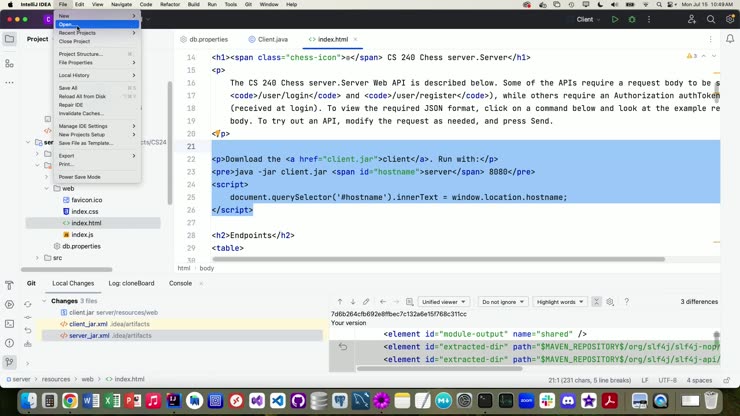Expand the Recent Projects submenu
Image resolution: width=740 pixels, height=416 pixels.
[x=97, y=33]
